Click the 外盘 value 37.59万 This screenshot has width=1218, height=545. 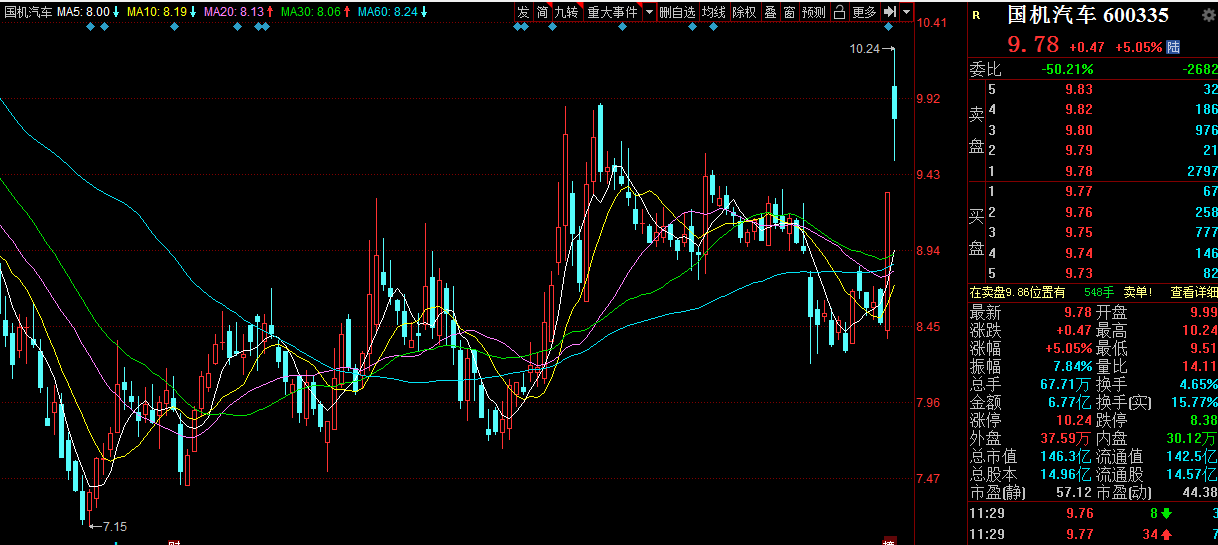(x=1065, y=438)
